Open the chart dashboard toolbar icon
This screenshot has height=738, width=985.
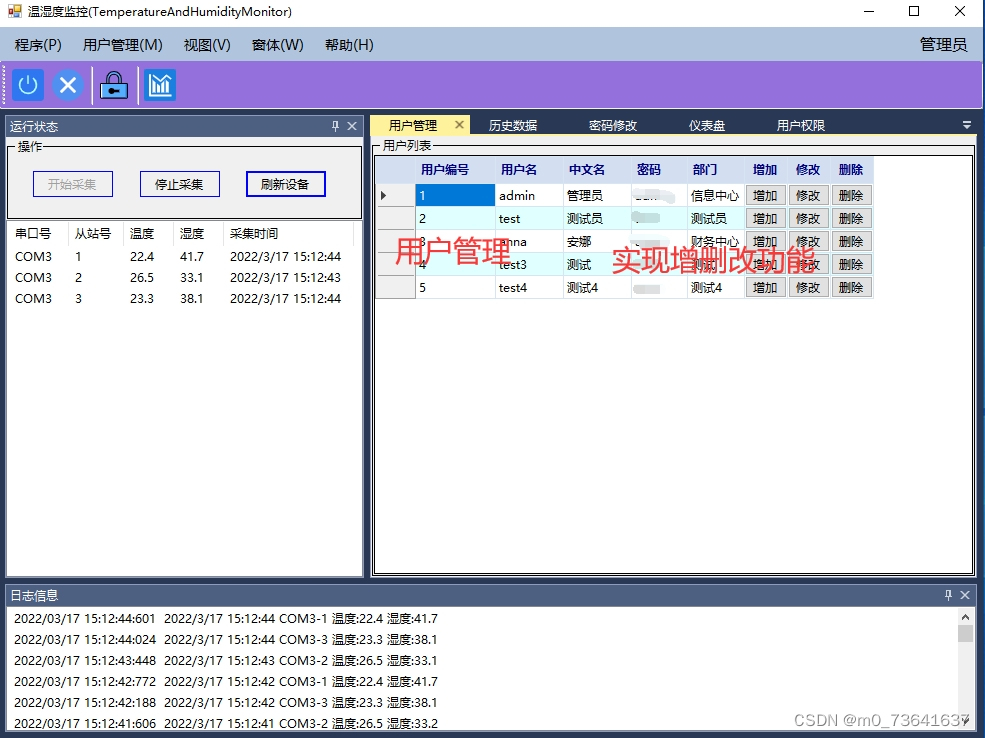point(160,85)
